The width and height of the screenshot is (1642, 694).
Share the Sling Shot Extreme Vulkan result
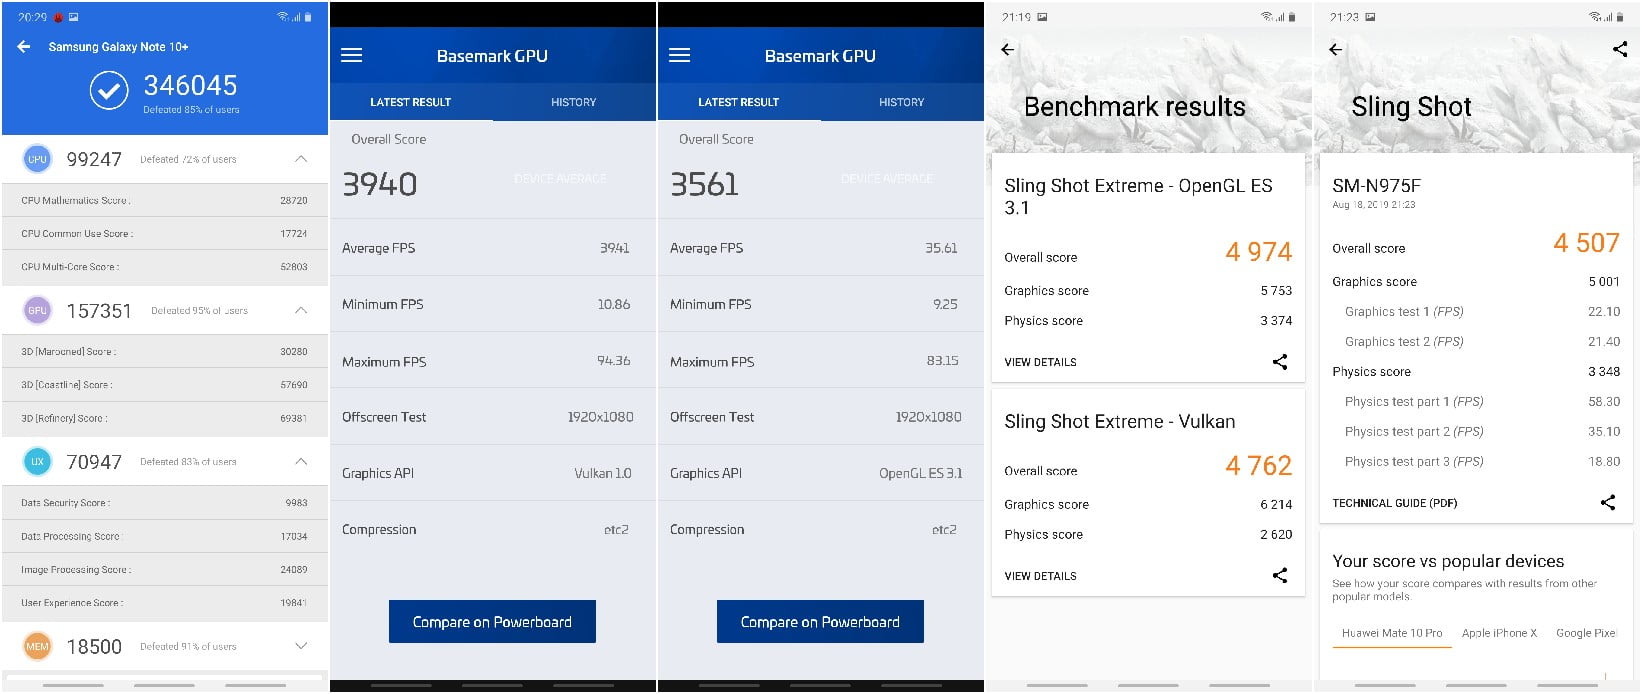pyautogui.click(x=1280, y=575)
